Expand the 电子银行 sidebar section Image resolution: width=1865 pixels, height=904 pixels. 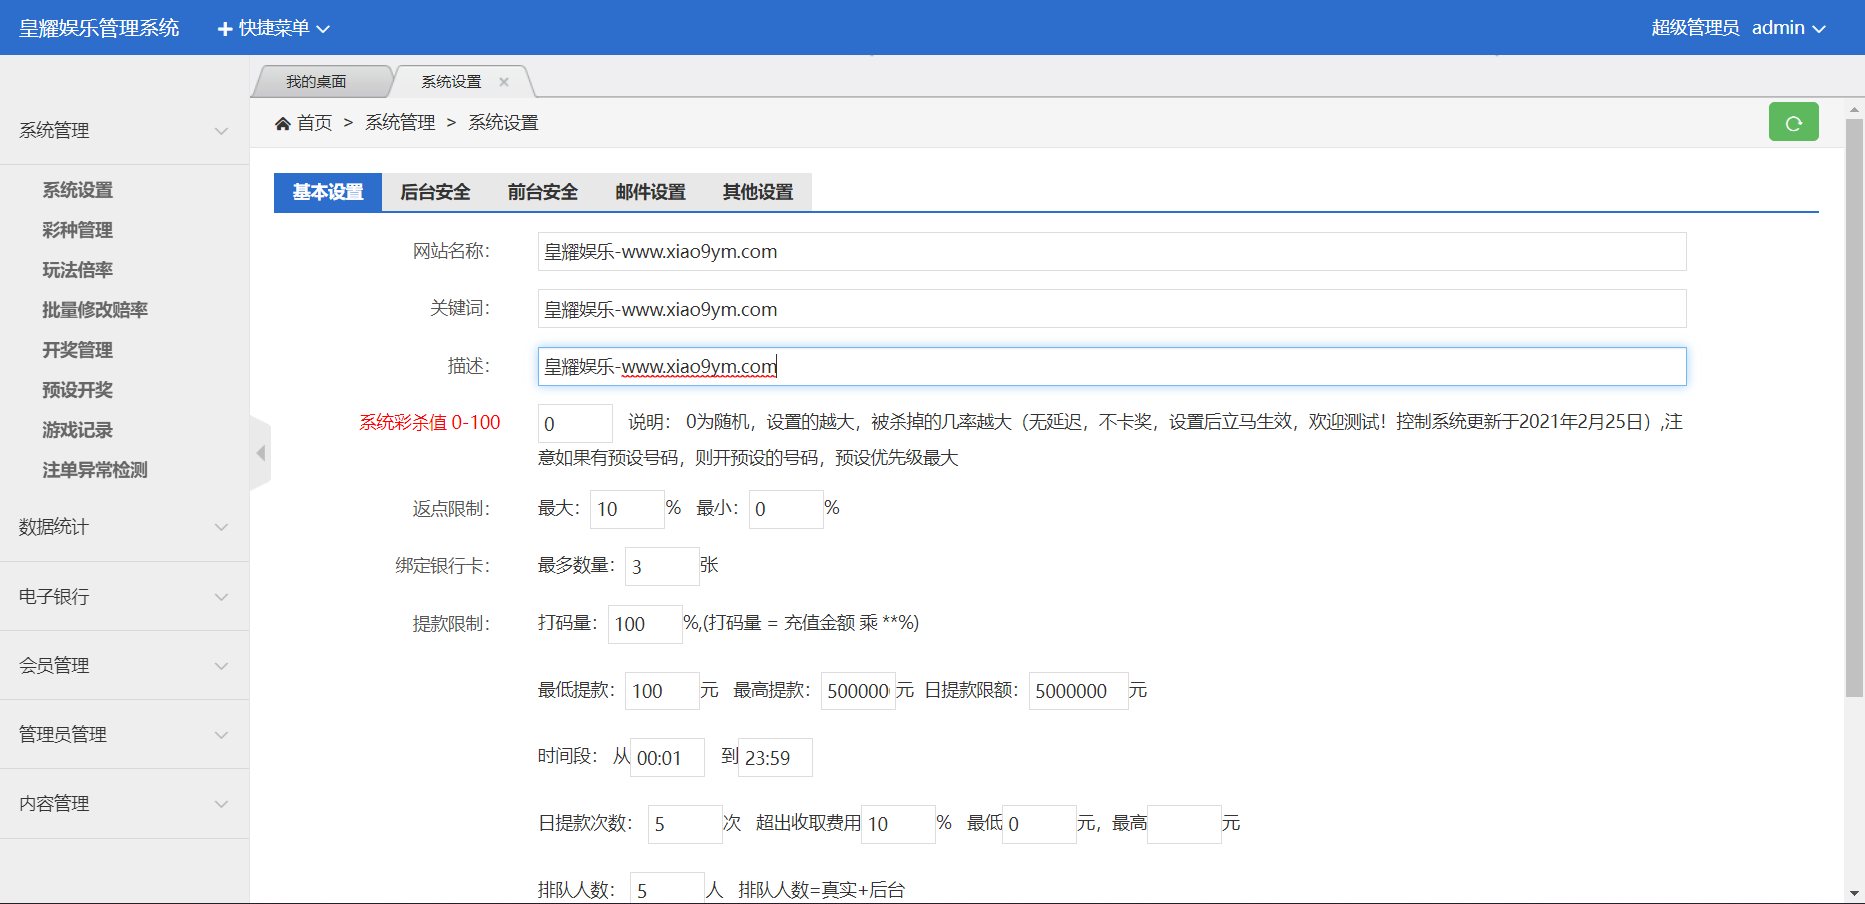124,597
